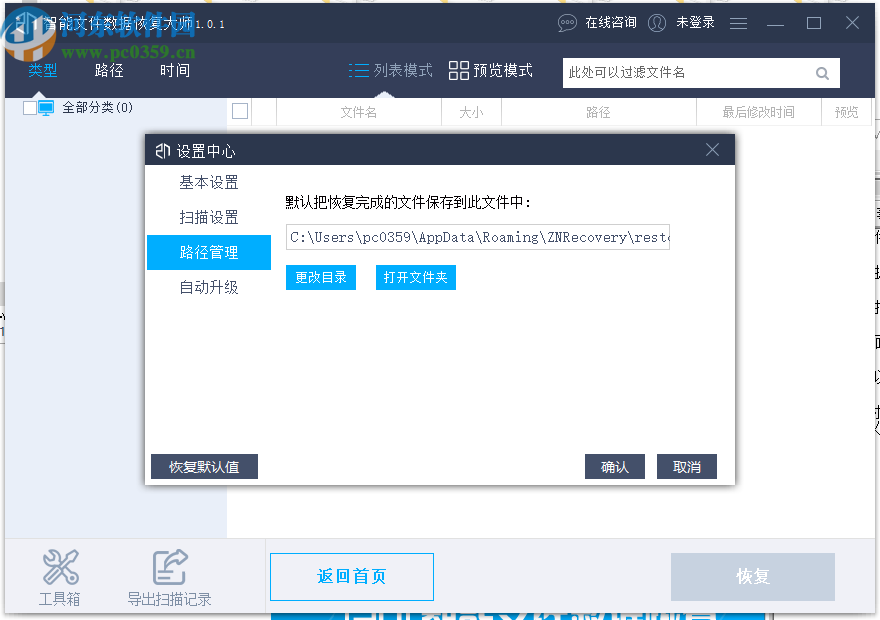Select 列表模式 list view icon
880x620 pixels.
click(358, 71)
